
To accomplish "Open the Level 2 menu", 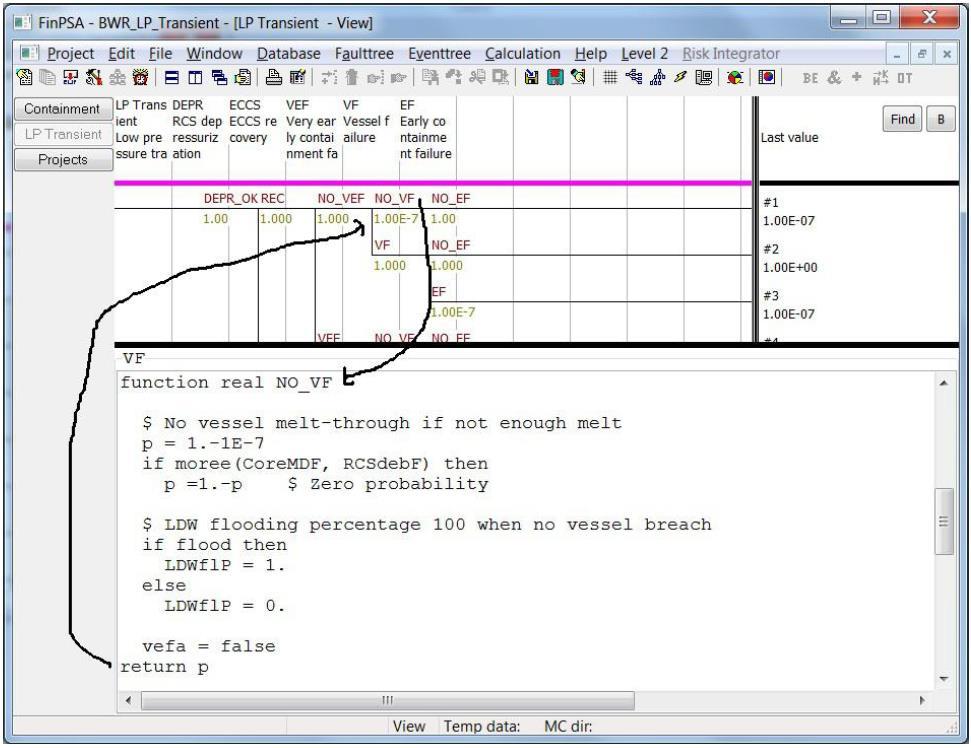I will click(645, 54).
